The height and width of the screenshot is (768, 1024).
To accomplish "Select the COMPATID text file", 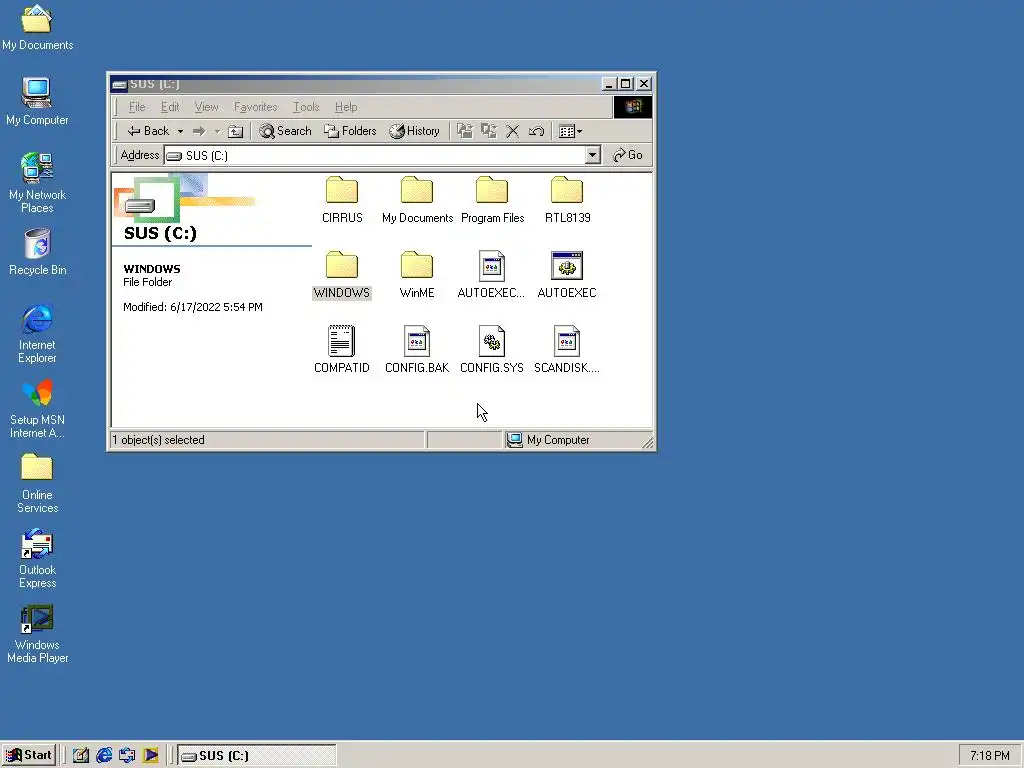I will (342, 349).
